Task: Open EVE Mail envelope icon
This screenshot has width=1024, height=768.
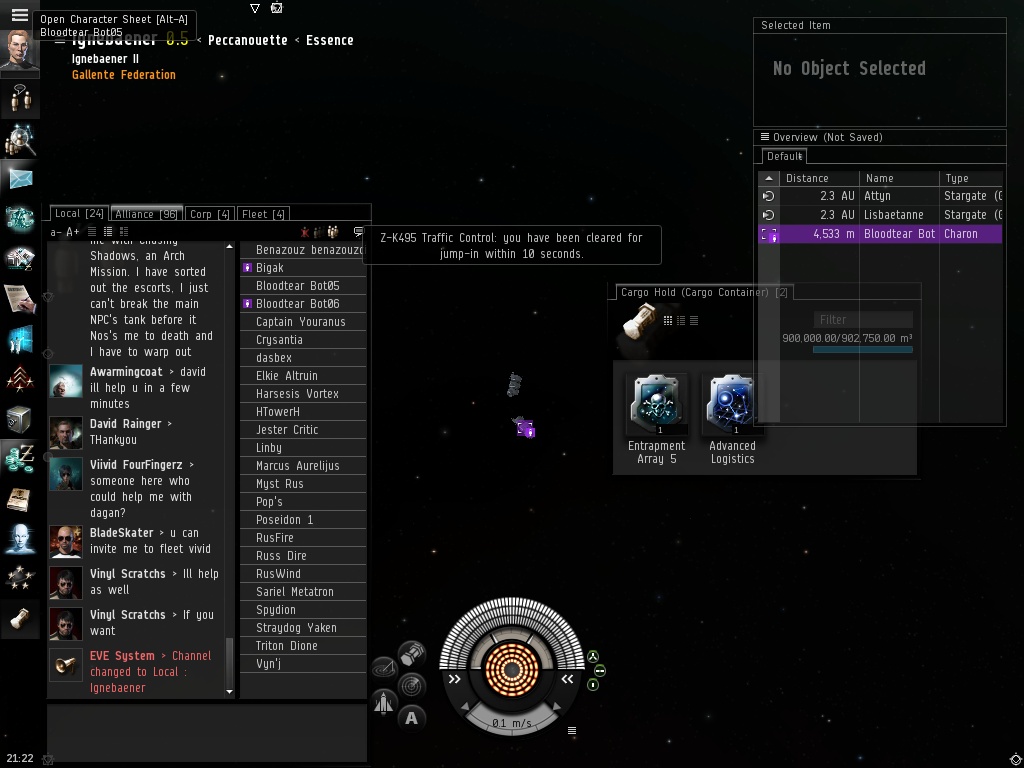Action: pos(20,178)
